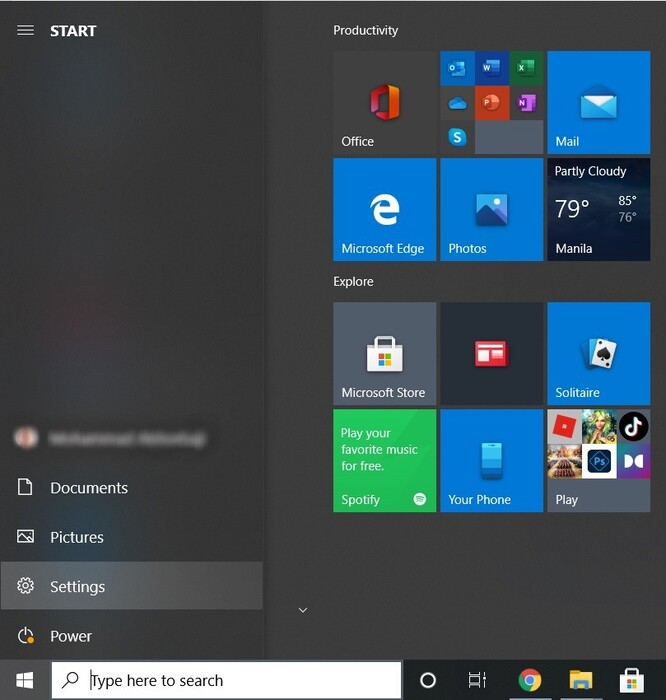Screen dimensions: 666x700
Task: Open Photoshop Express in the Play folder
Action: pos(599,462)
